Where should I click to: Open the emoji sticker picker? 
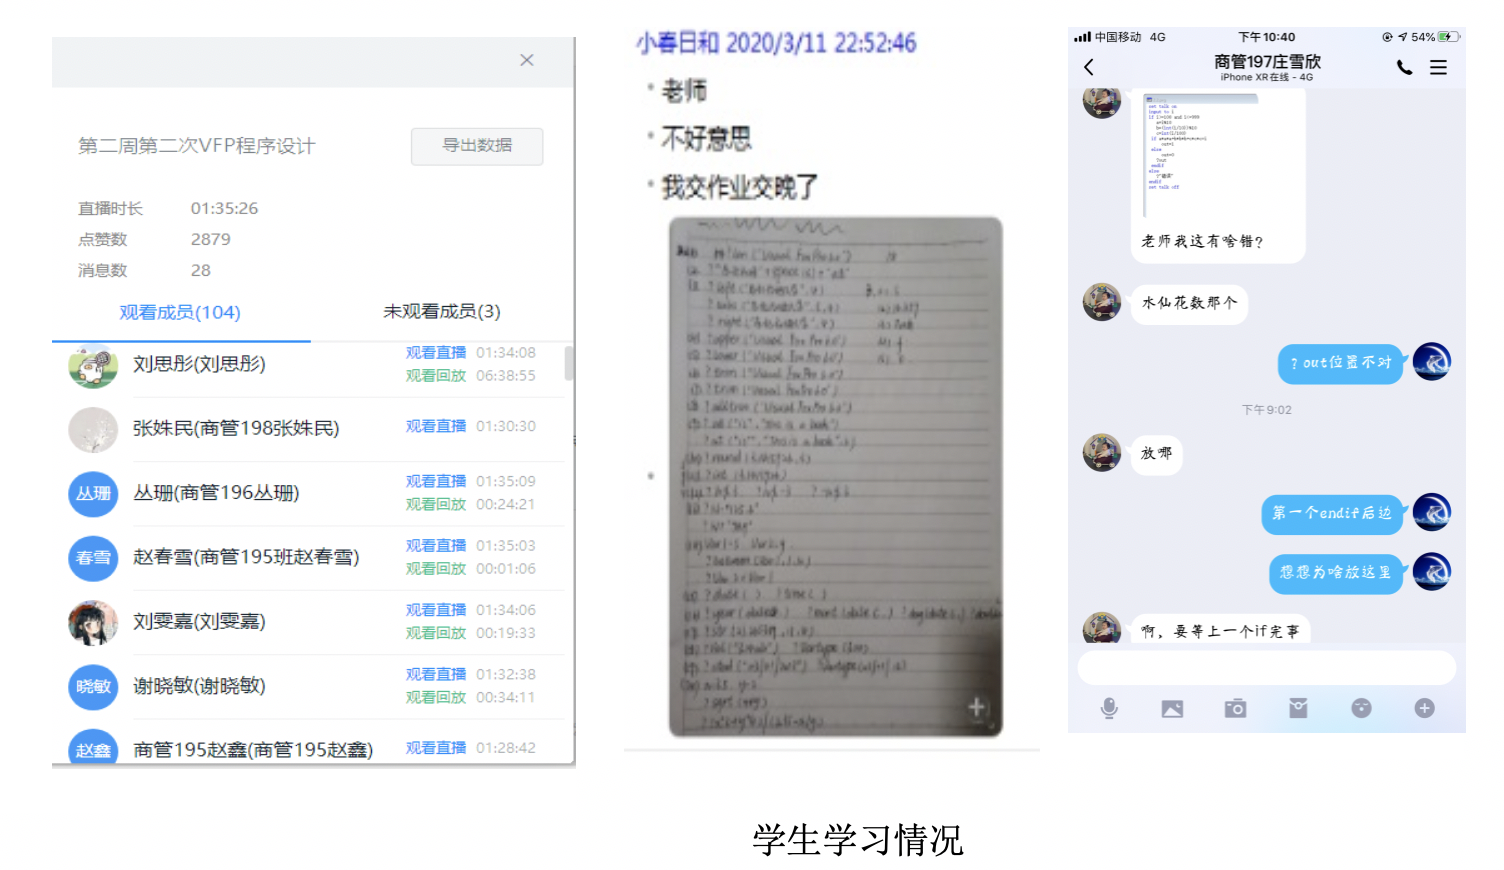(1361, 708)
